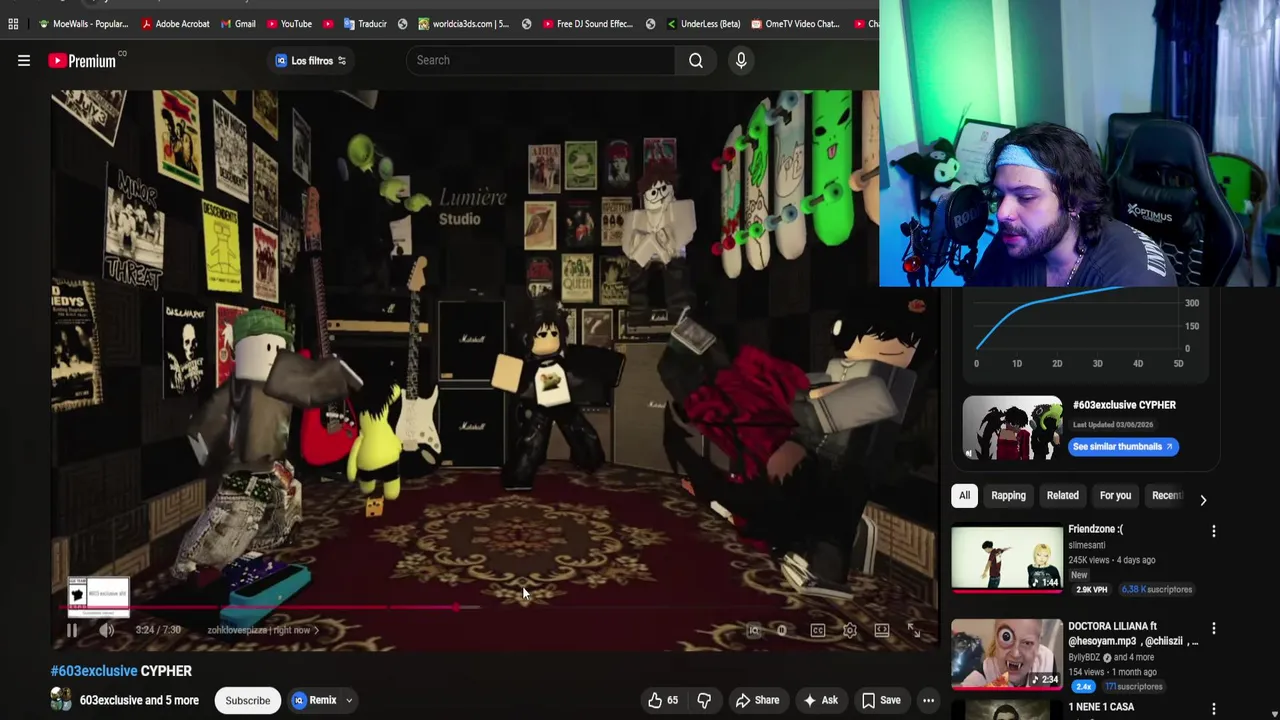Ask about this video with Ask button
The width and height of the screenshot is (1280, 720).
coord(821,700)
